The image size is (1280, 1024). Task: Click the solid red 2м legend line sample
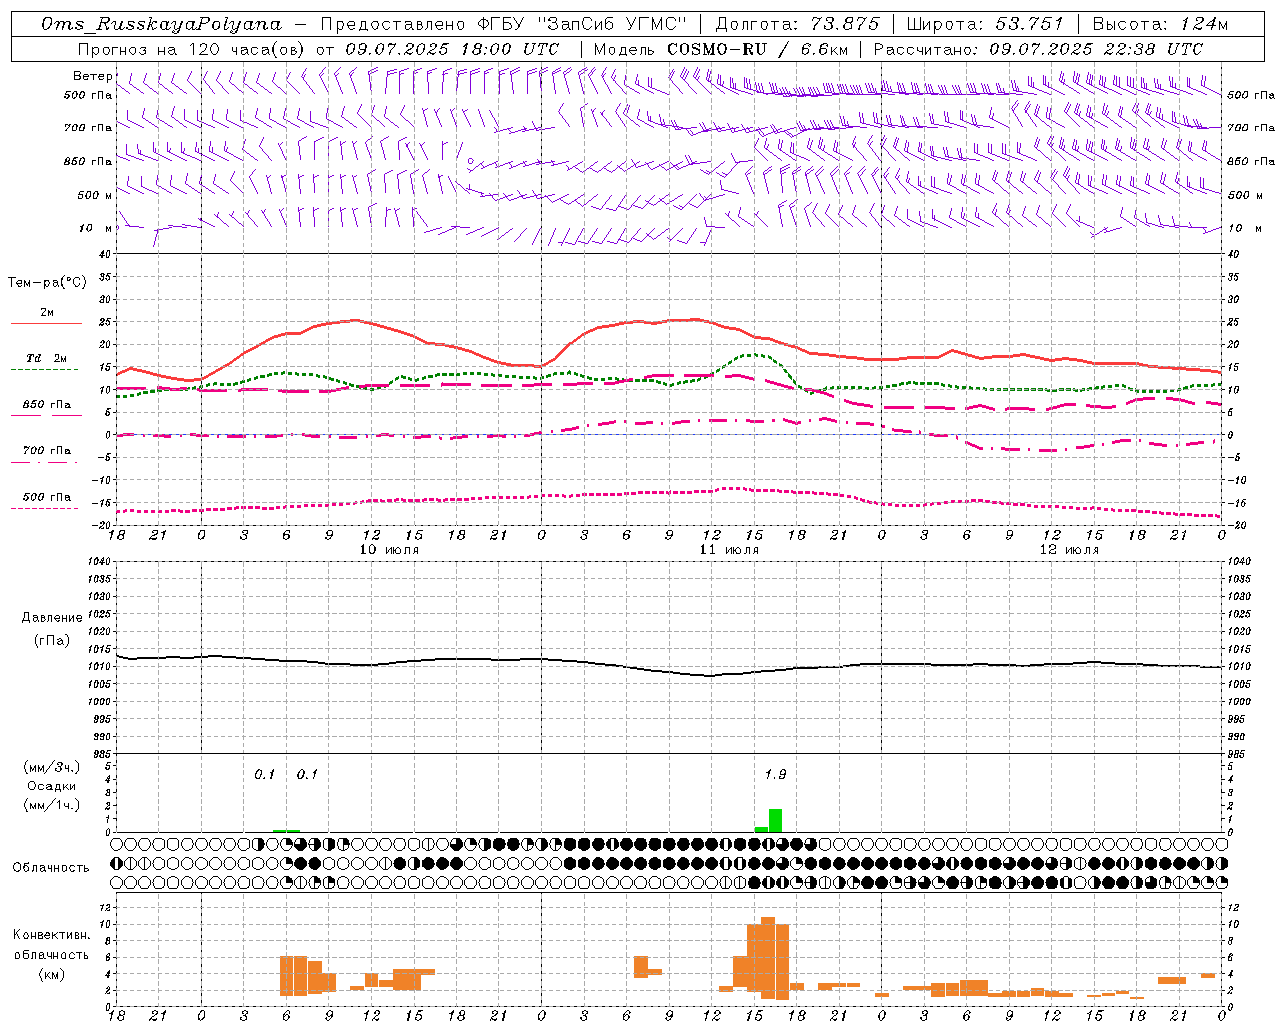coord(46,324)
